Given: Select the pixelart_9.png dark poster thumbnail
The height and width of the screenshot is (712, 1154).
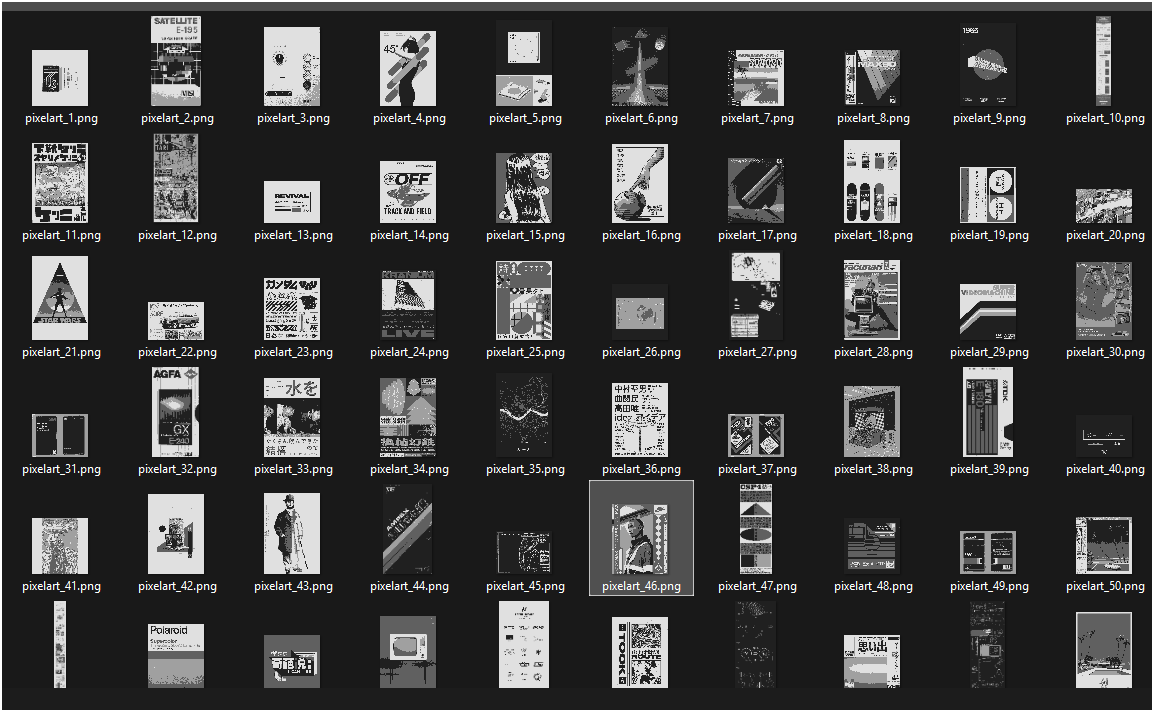Looking at the screenshot, I should 988,65.
